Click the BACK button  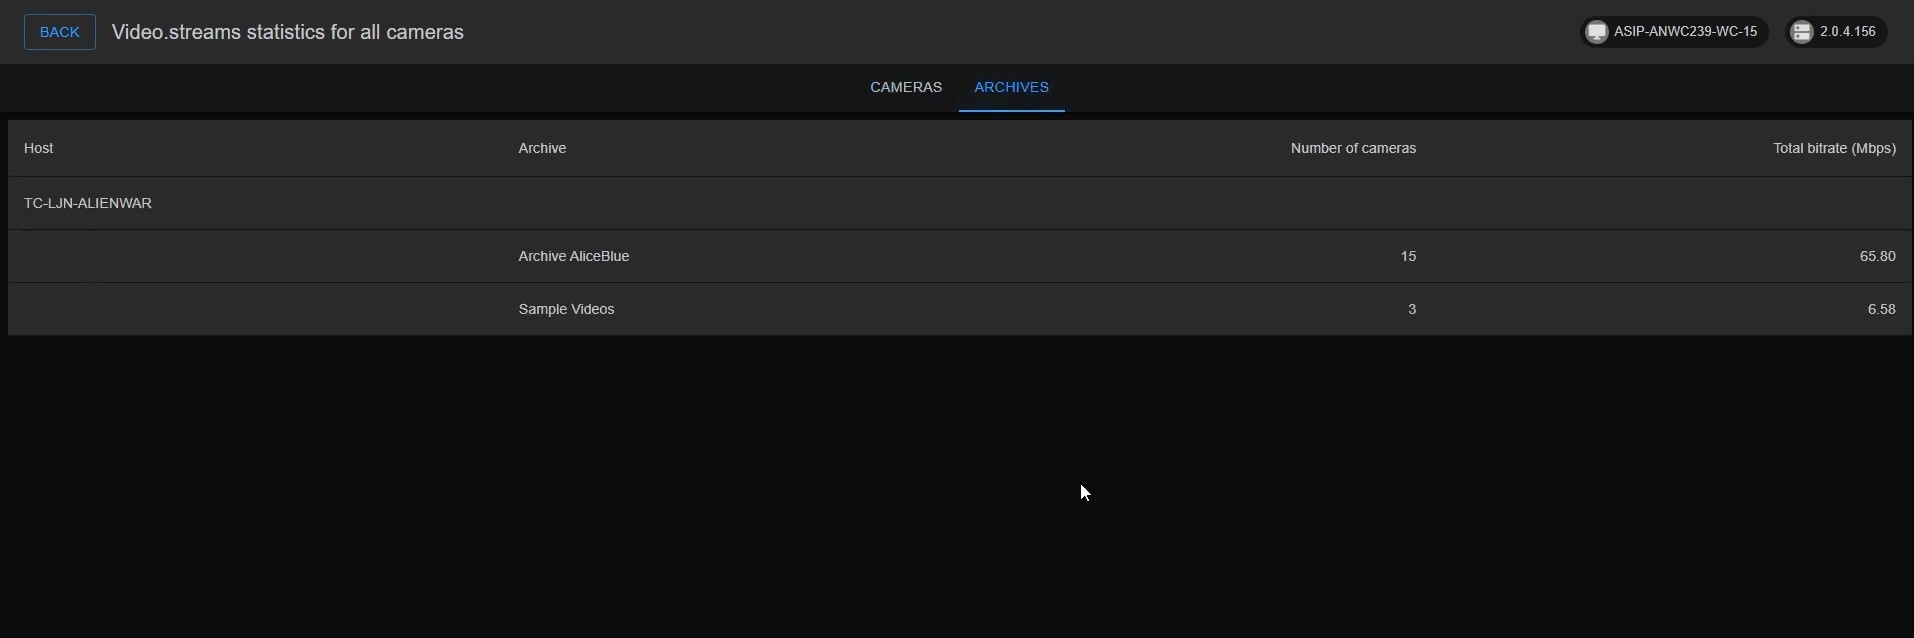[59, 32]
